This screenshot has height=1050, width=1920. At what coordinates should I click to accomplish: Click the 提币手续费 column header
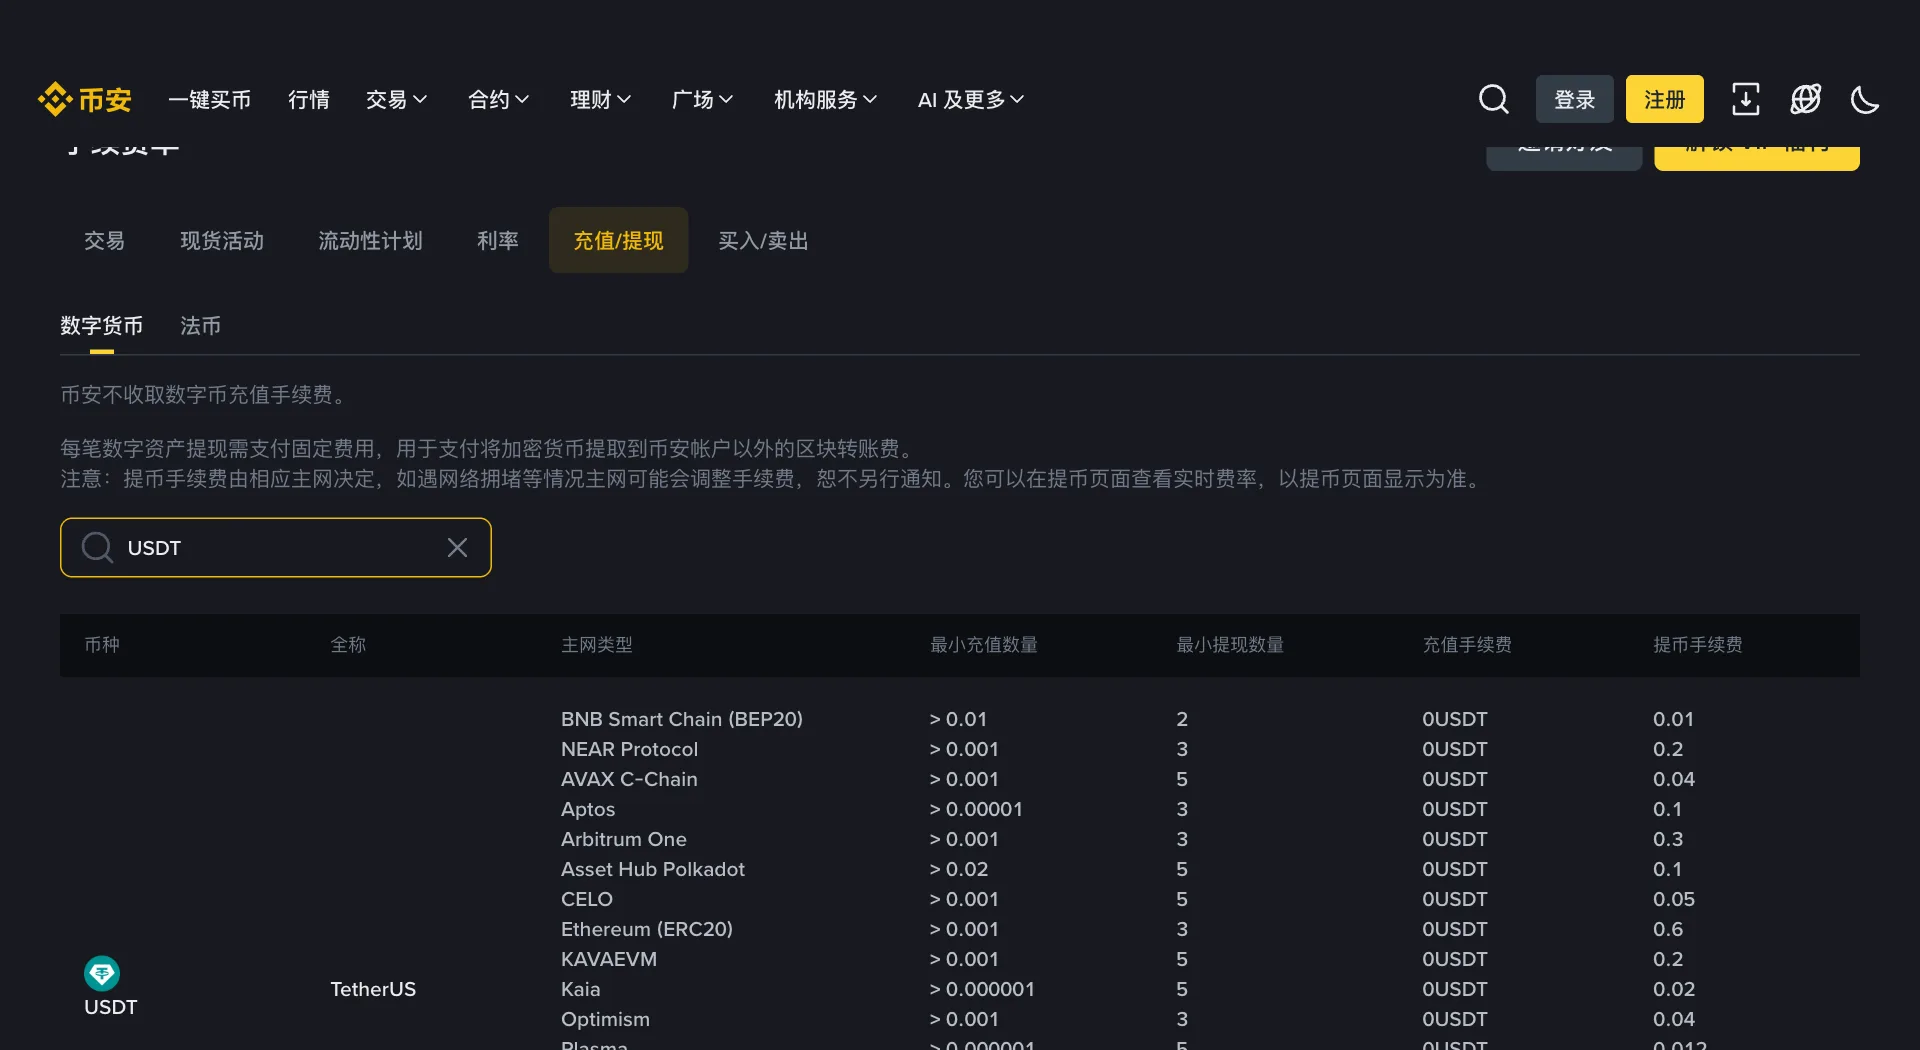click(1697, 645)
